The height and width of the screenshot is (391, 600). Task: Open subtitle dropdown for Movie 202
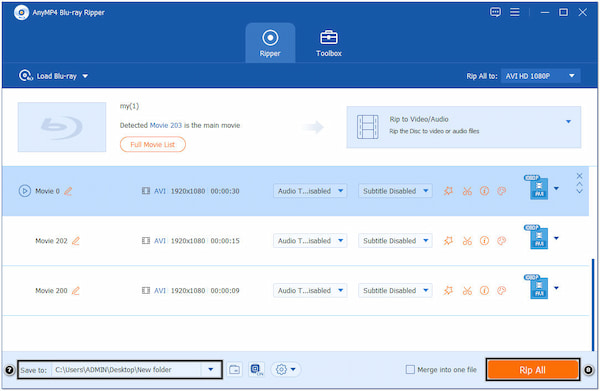(395, 241)
